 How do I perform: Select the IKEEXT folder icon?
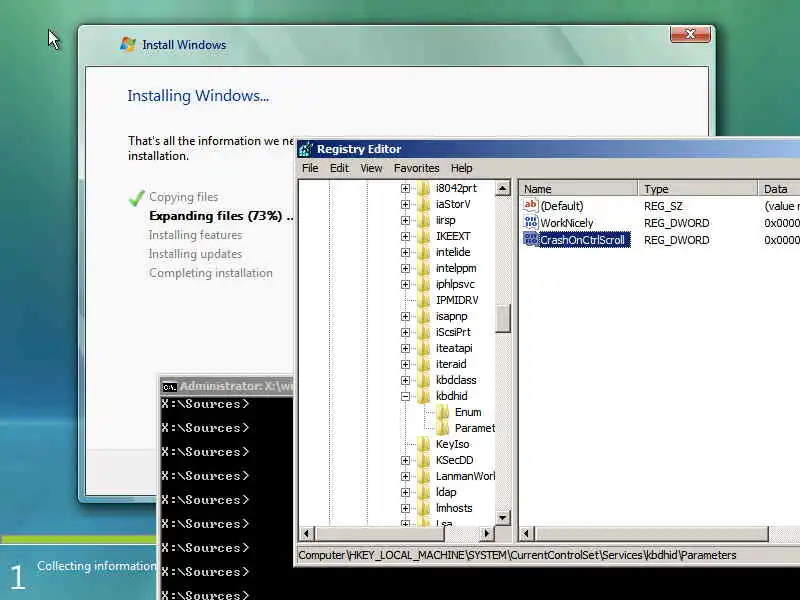pyautogui.click(x=423, y=236)
